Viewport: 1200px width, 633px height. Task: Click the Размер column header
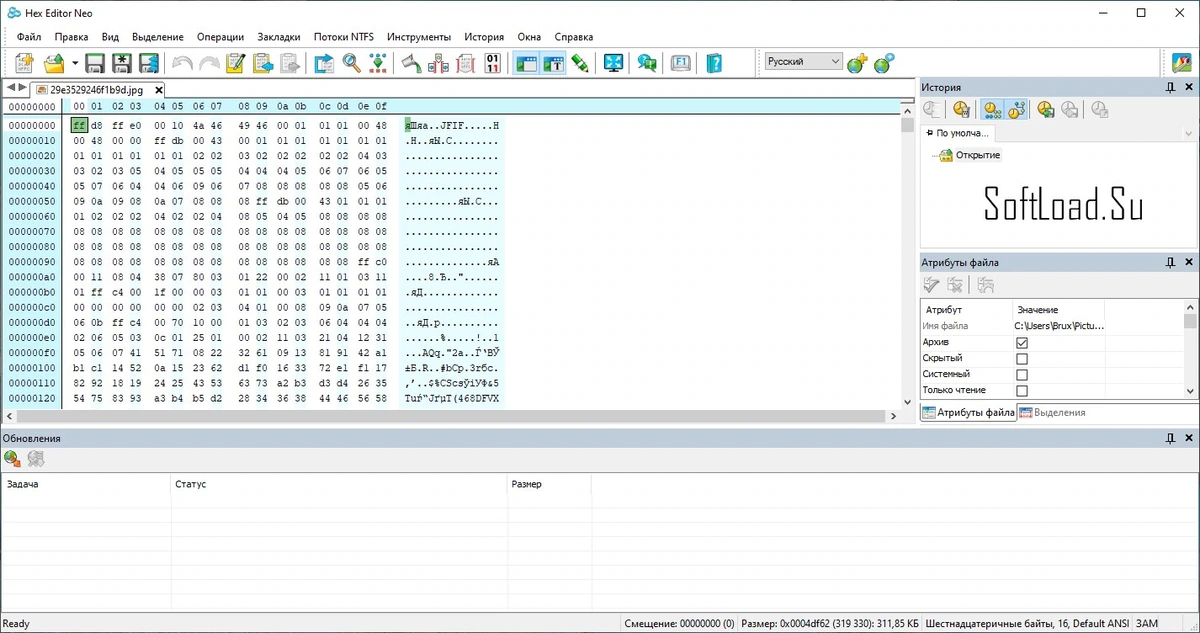(549, 484)
